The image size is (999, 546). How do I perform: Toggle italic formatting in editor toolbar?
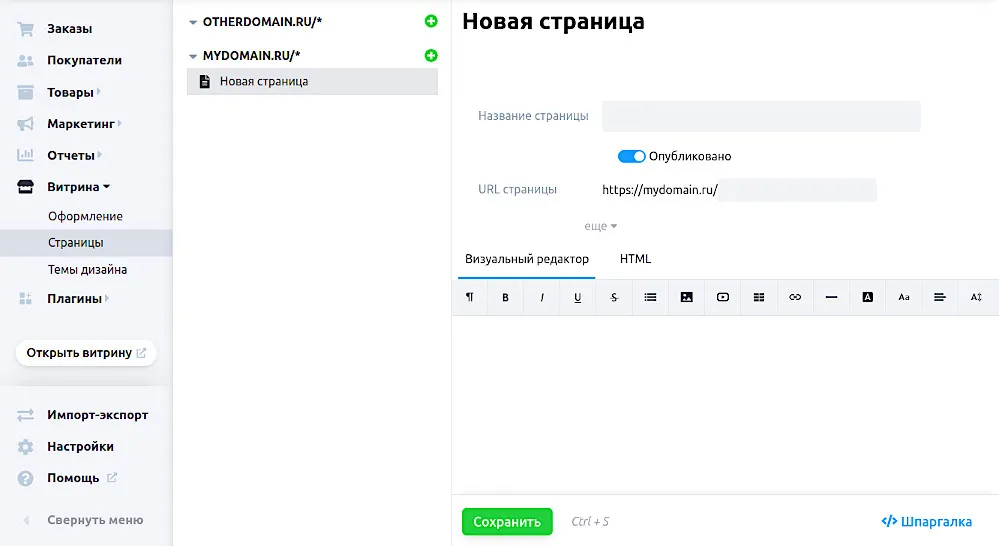(x=542, y=297)
